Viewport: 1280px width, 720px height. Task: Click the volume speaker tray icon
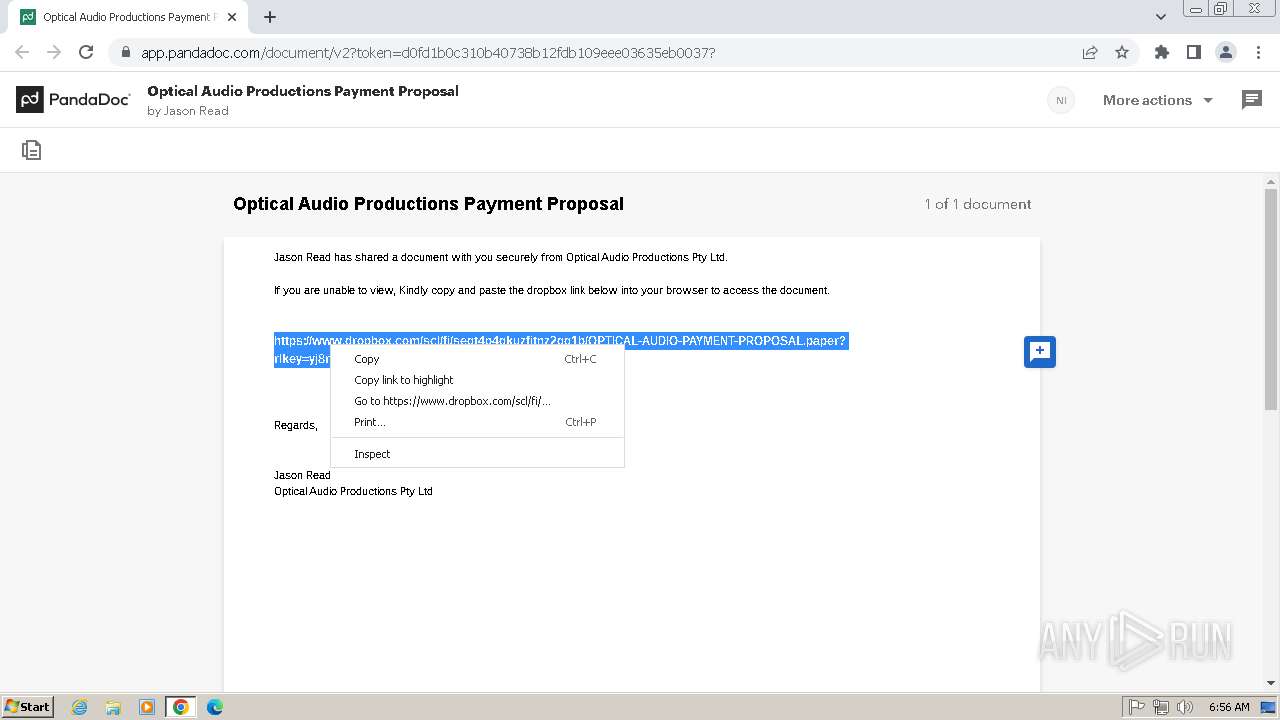1185,707
